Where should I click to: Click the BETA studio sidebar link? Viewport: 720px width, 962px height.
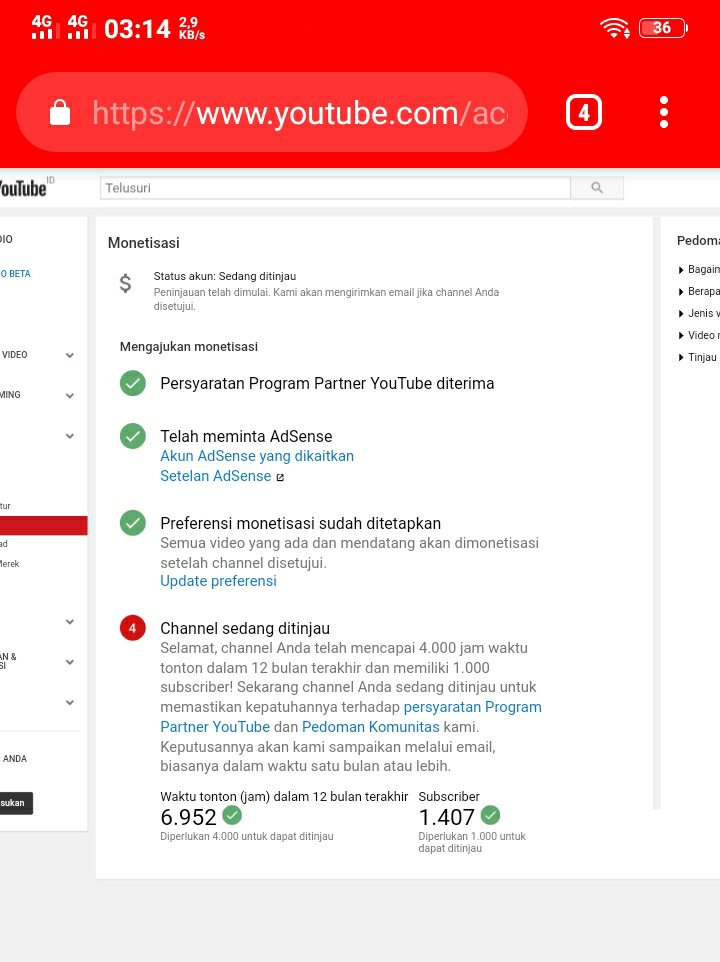(x=15, y=274)
